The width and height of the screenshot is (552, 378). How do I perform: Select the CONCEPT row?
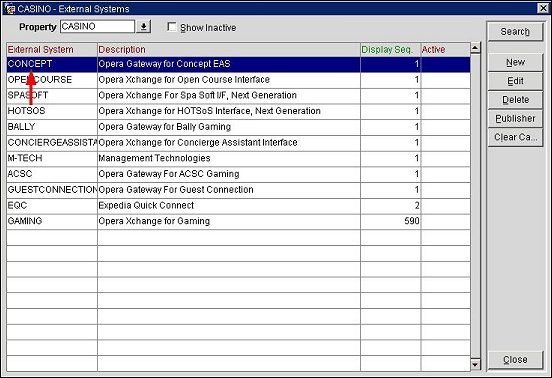click(238, 64)
